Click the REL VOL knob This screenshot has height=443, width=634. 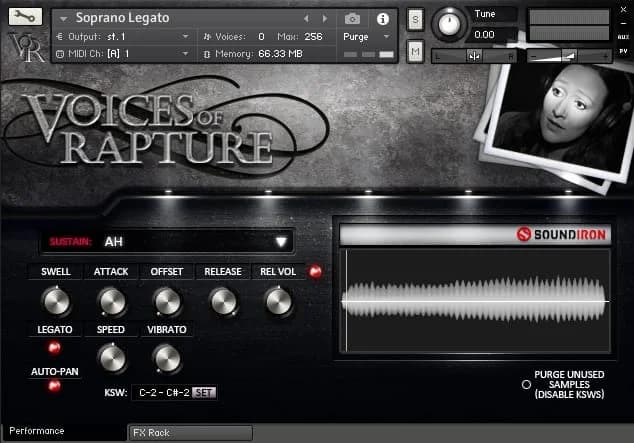(278, 302)
